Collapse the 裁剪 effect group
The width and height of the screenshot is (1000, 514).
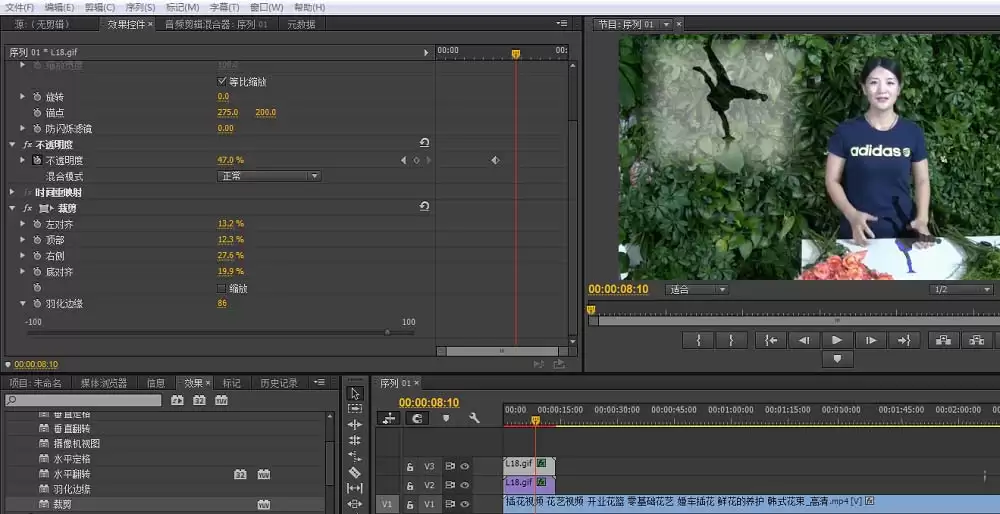pyautogui.click(x=12, y=208)
